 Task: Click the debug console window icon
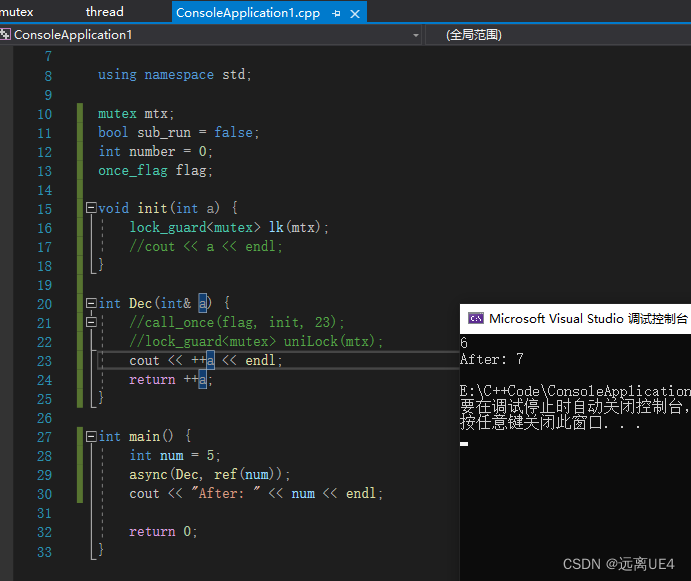[476, 318]
